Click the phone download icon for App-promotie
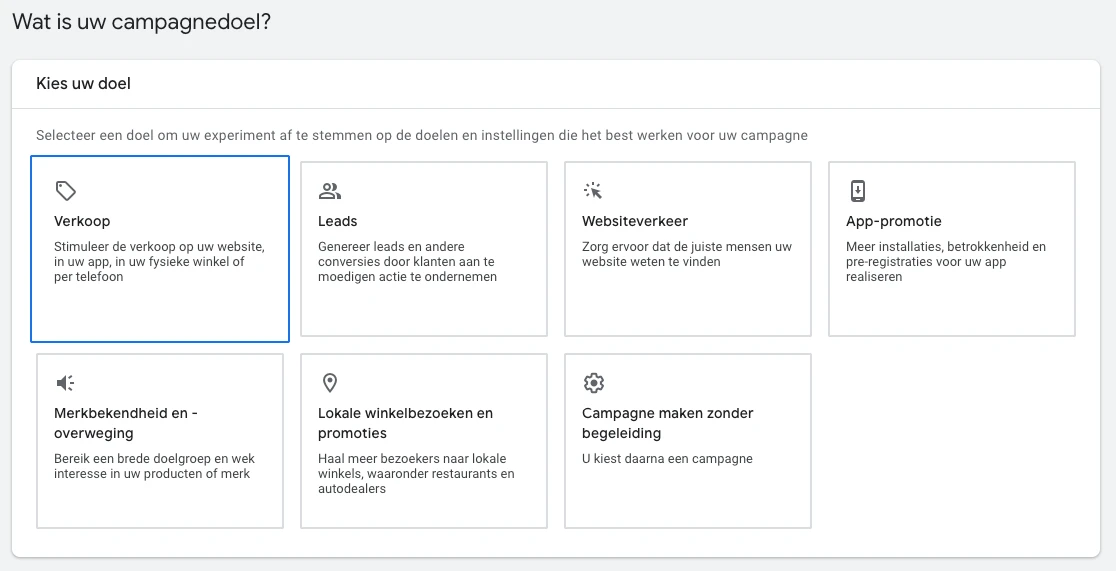This screenshot has width=1116, height=571. (858, 191)
